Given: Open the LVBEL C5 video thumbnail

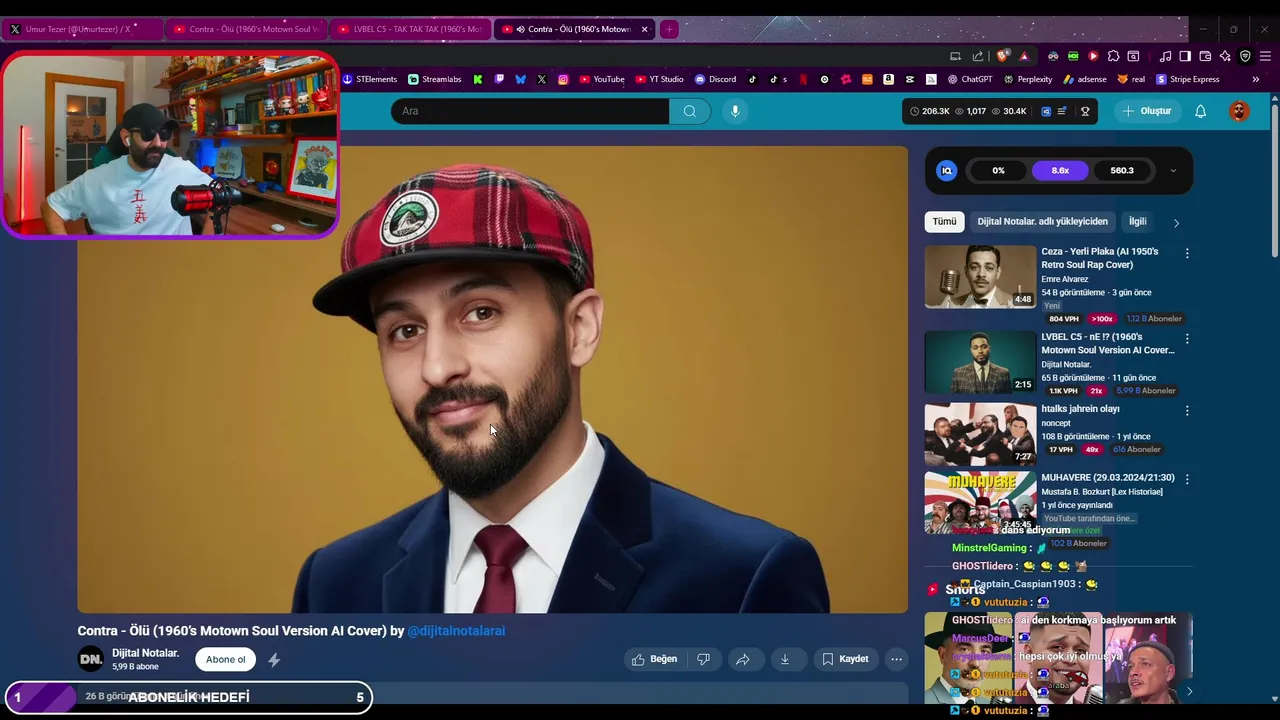Looking at the screenshot, I should [x=980, y=362].
